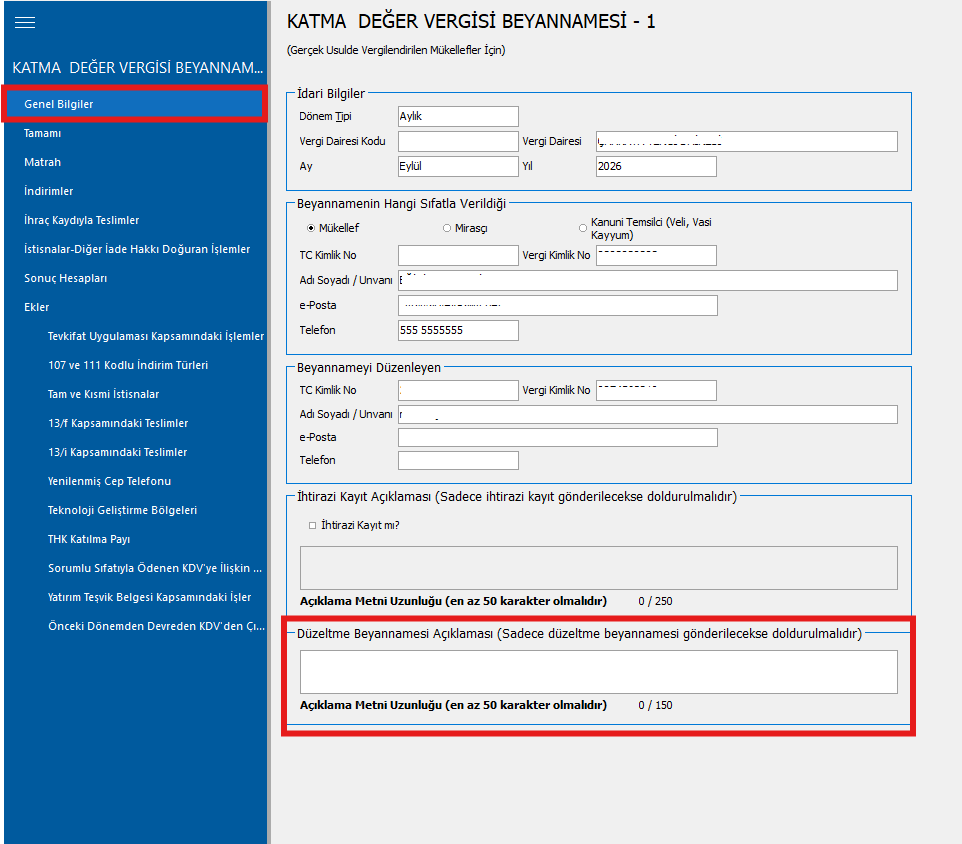Go to Matrah section

point(42,162)
